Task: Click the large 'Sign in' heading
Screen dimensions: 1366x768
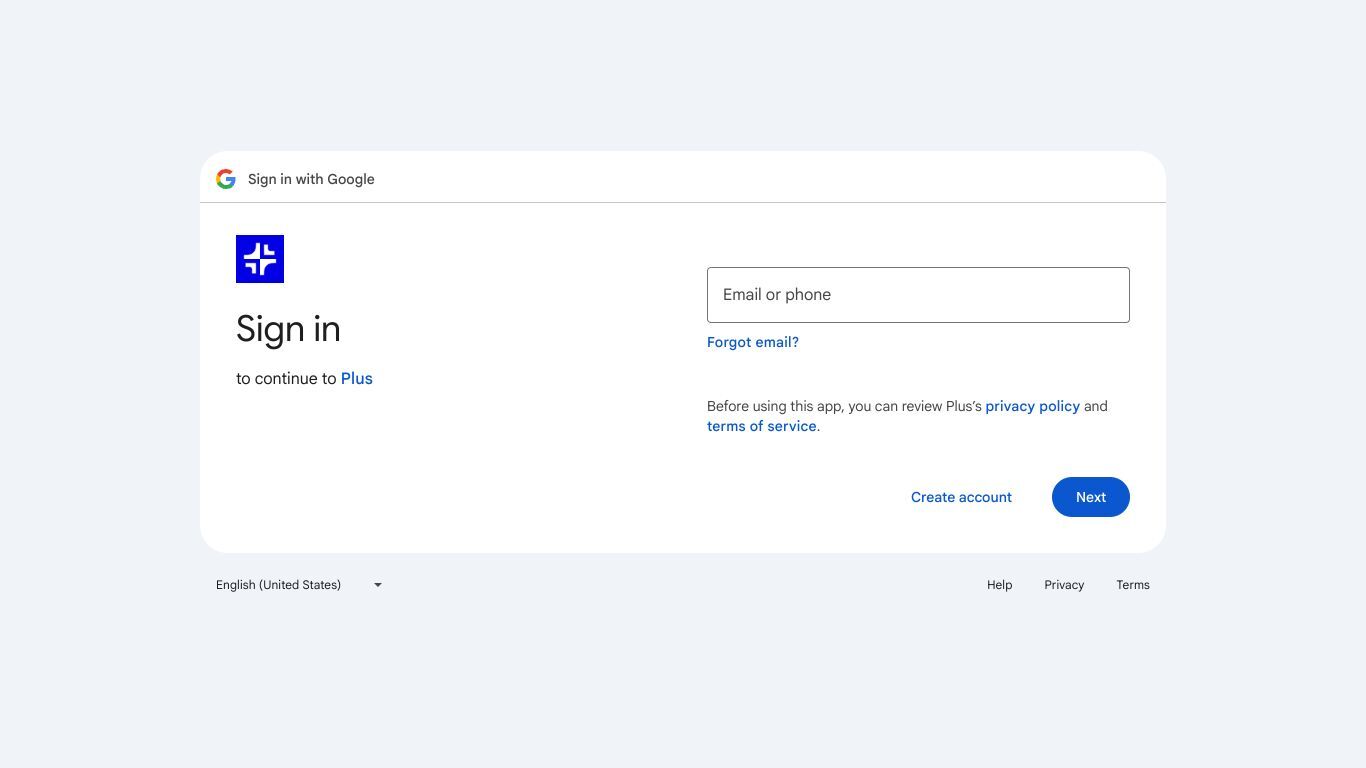Action: [288, 329]
